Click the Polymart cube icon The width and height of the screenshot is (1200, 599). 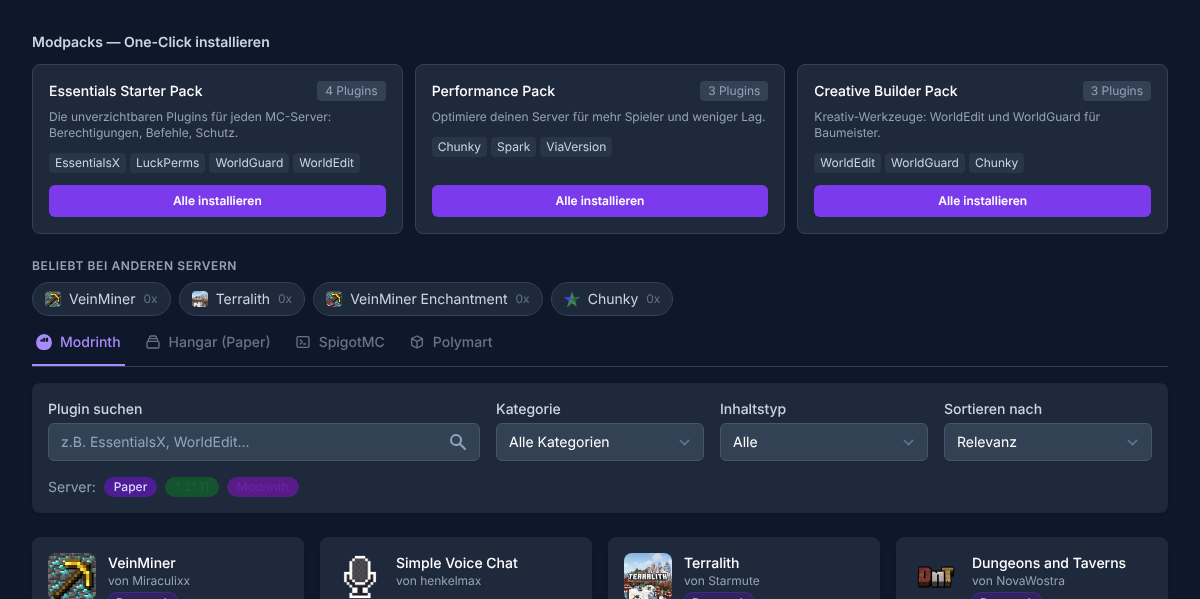point(417,342)
